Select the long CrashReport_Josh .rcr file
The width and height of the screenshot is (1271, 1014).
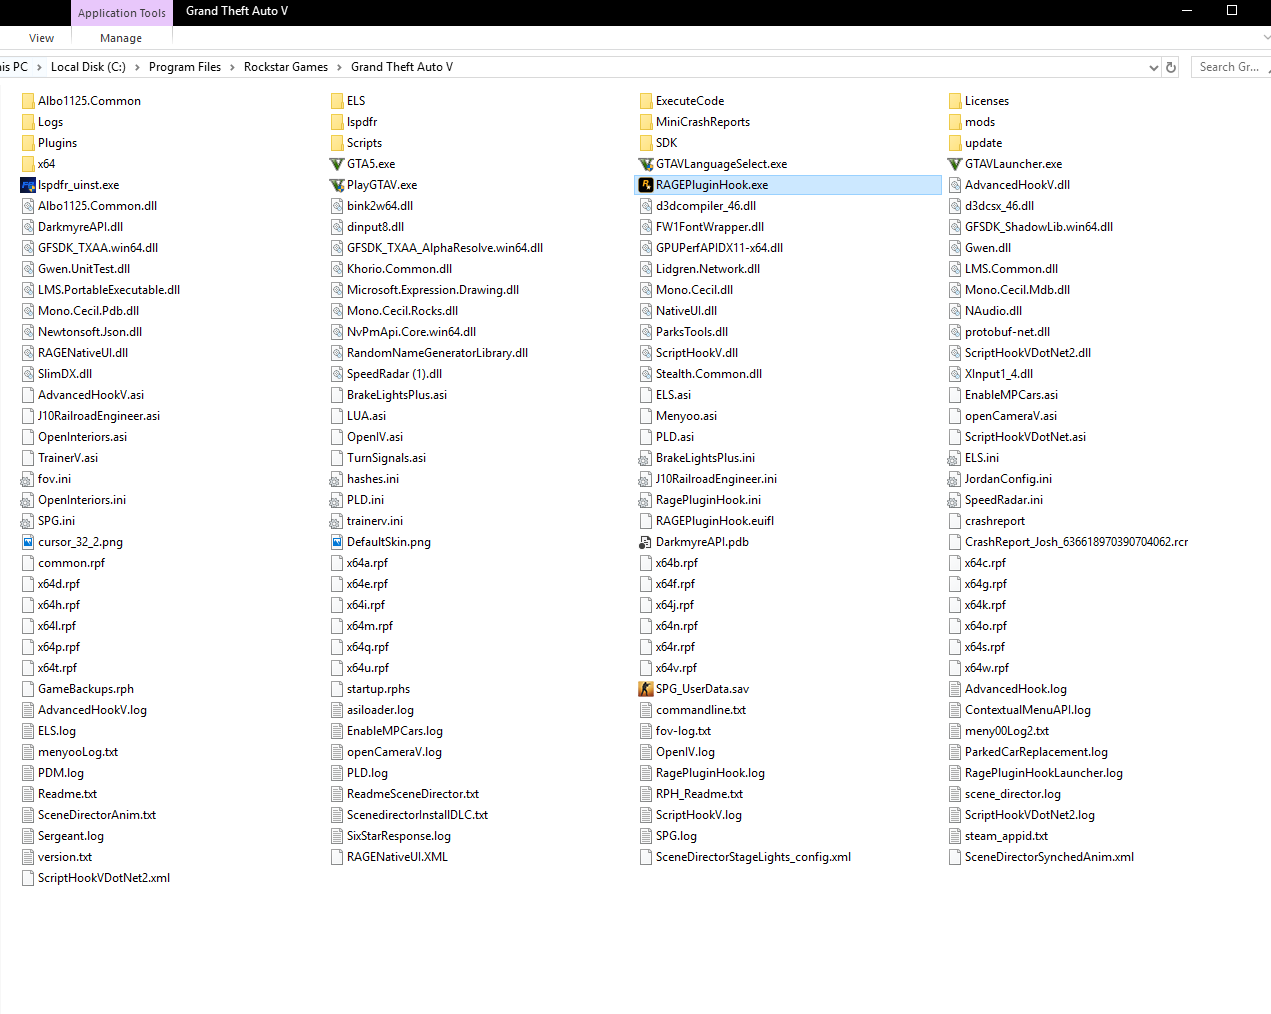coord(1076,542)
